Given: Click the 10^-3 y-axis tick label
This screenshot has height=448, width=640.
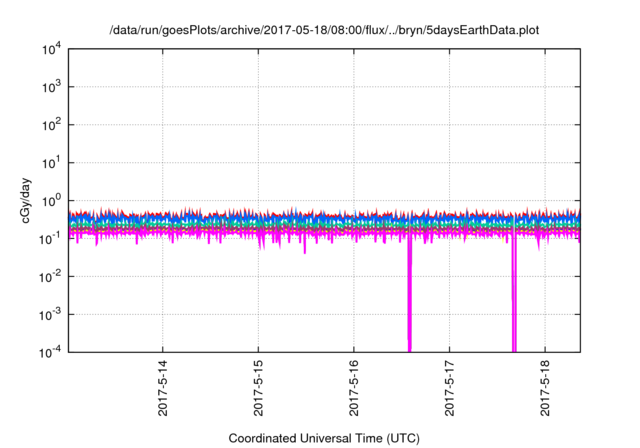Looking at the screenshot, I should click(51, 315).
